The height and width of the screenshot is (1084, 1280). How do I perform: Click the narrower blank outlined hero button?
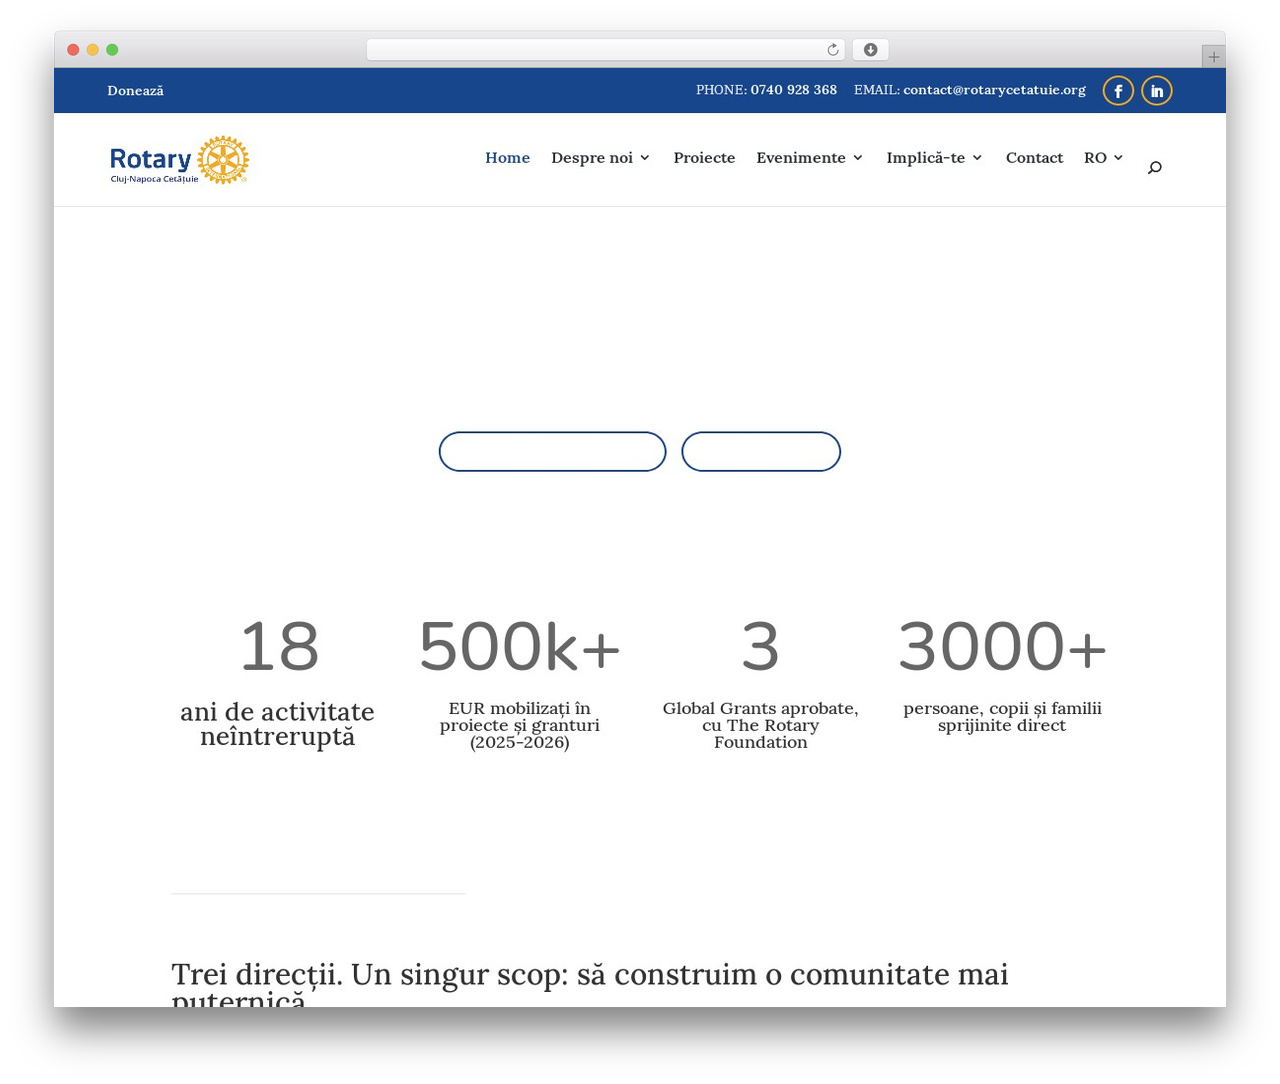click(761, 452)
